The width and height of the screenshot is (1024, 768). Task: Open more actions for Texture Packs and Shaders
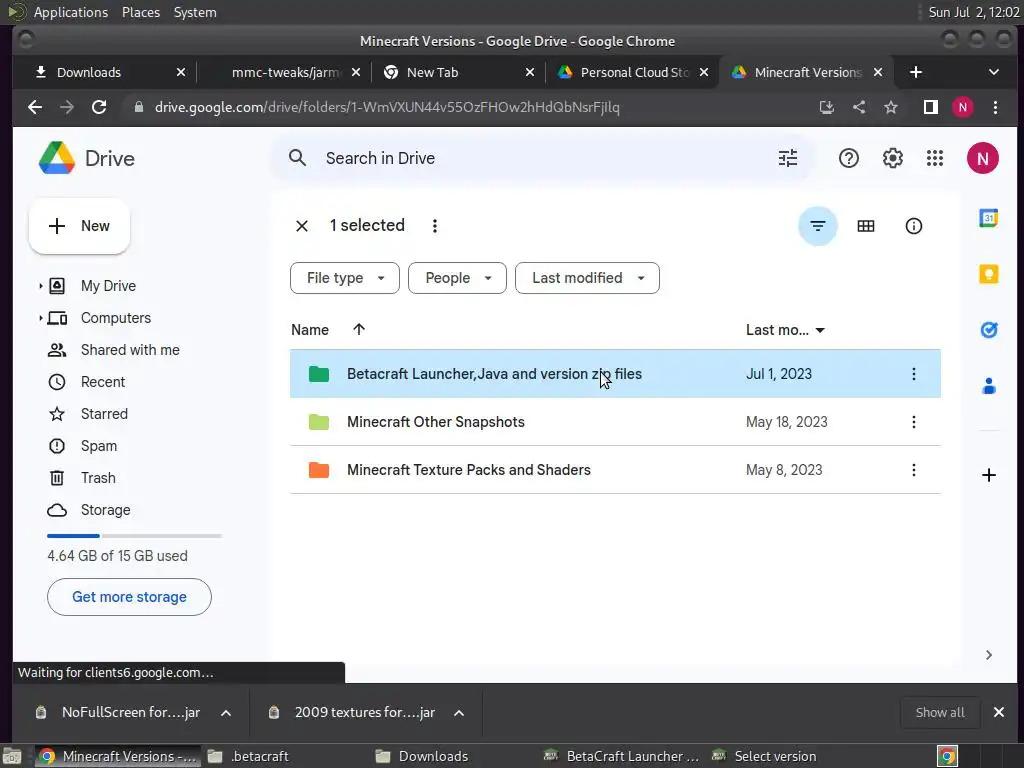click(x=913, y=470)
